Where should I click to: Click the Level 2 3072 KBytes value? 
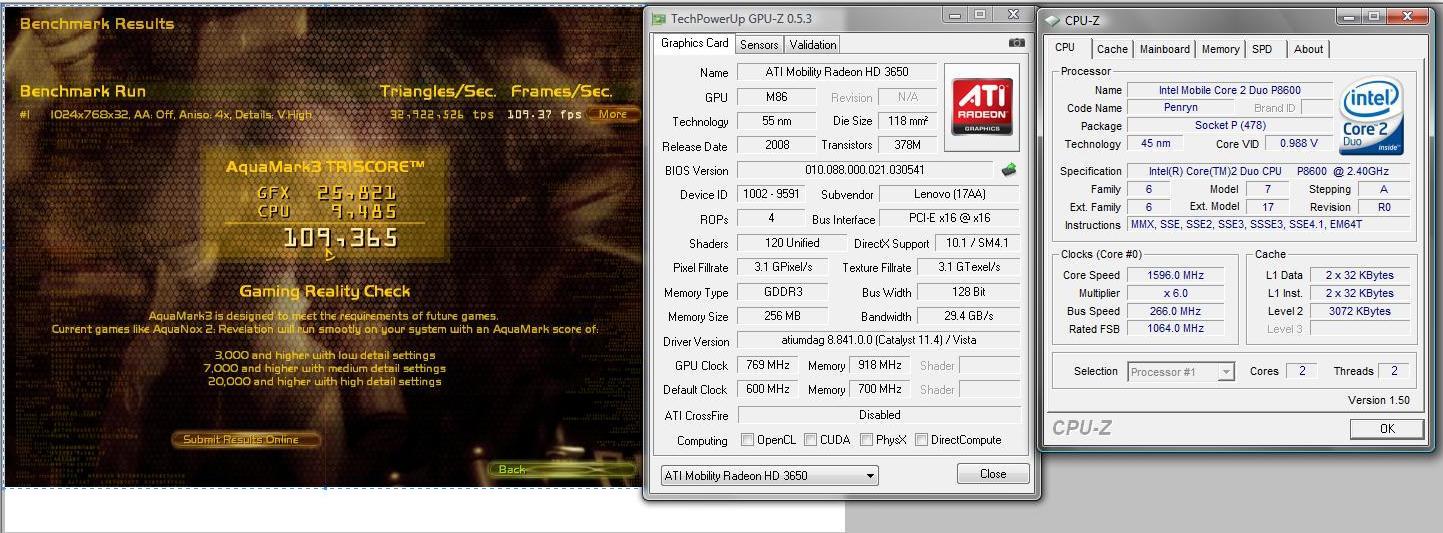(1359, 311)
